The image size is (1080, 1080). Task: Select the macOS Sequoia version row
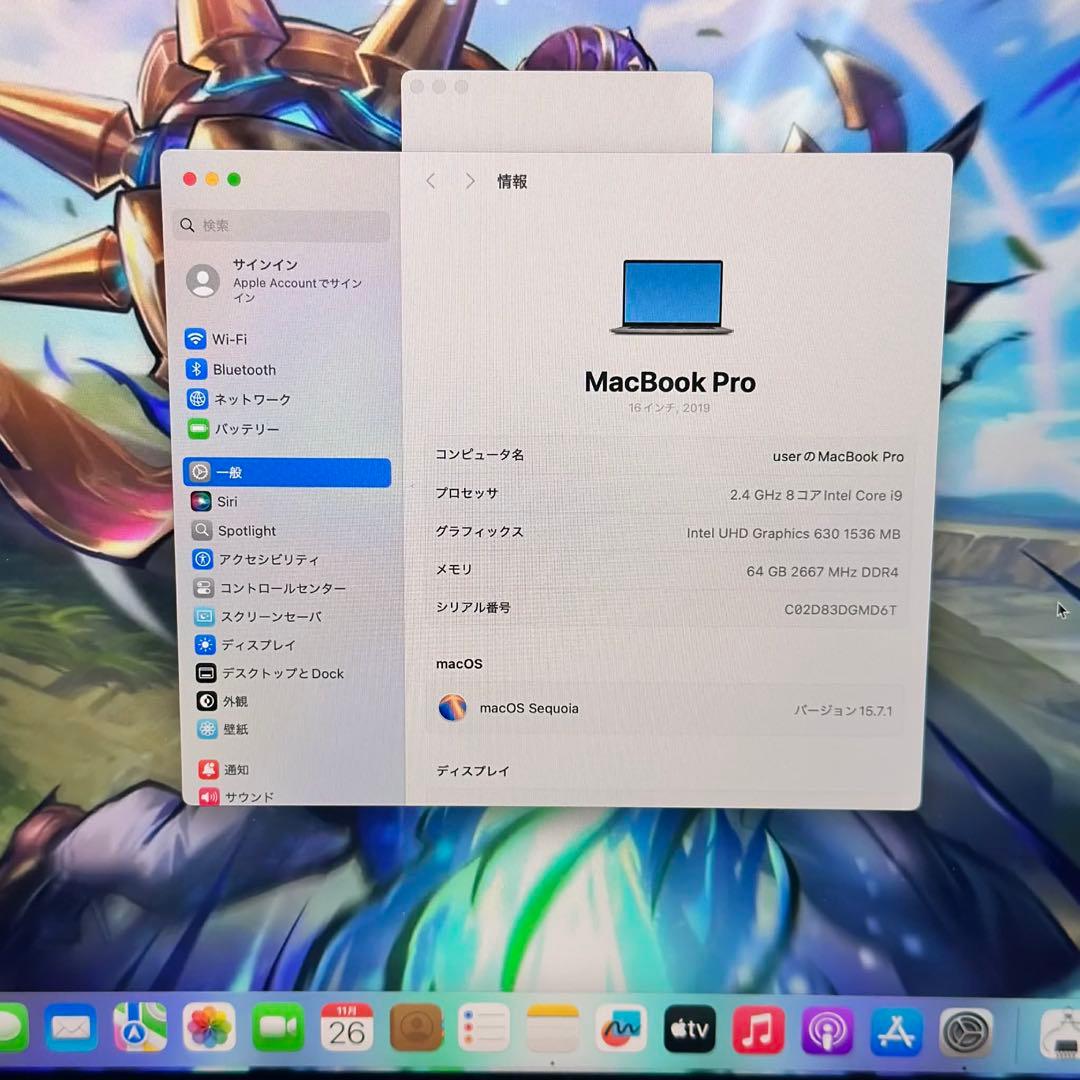tap(670, 709)
